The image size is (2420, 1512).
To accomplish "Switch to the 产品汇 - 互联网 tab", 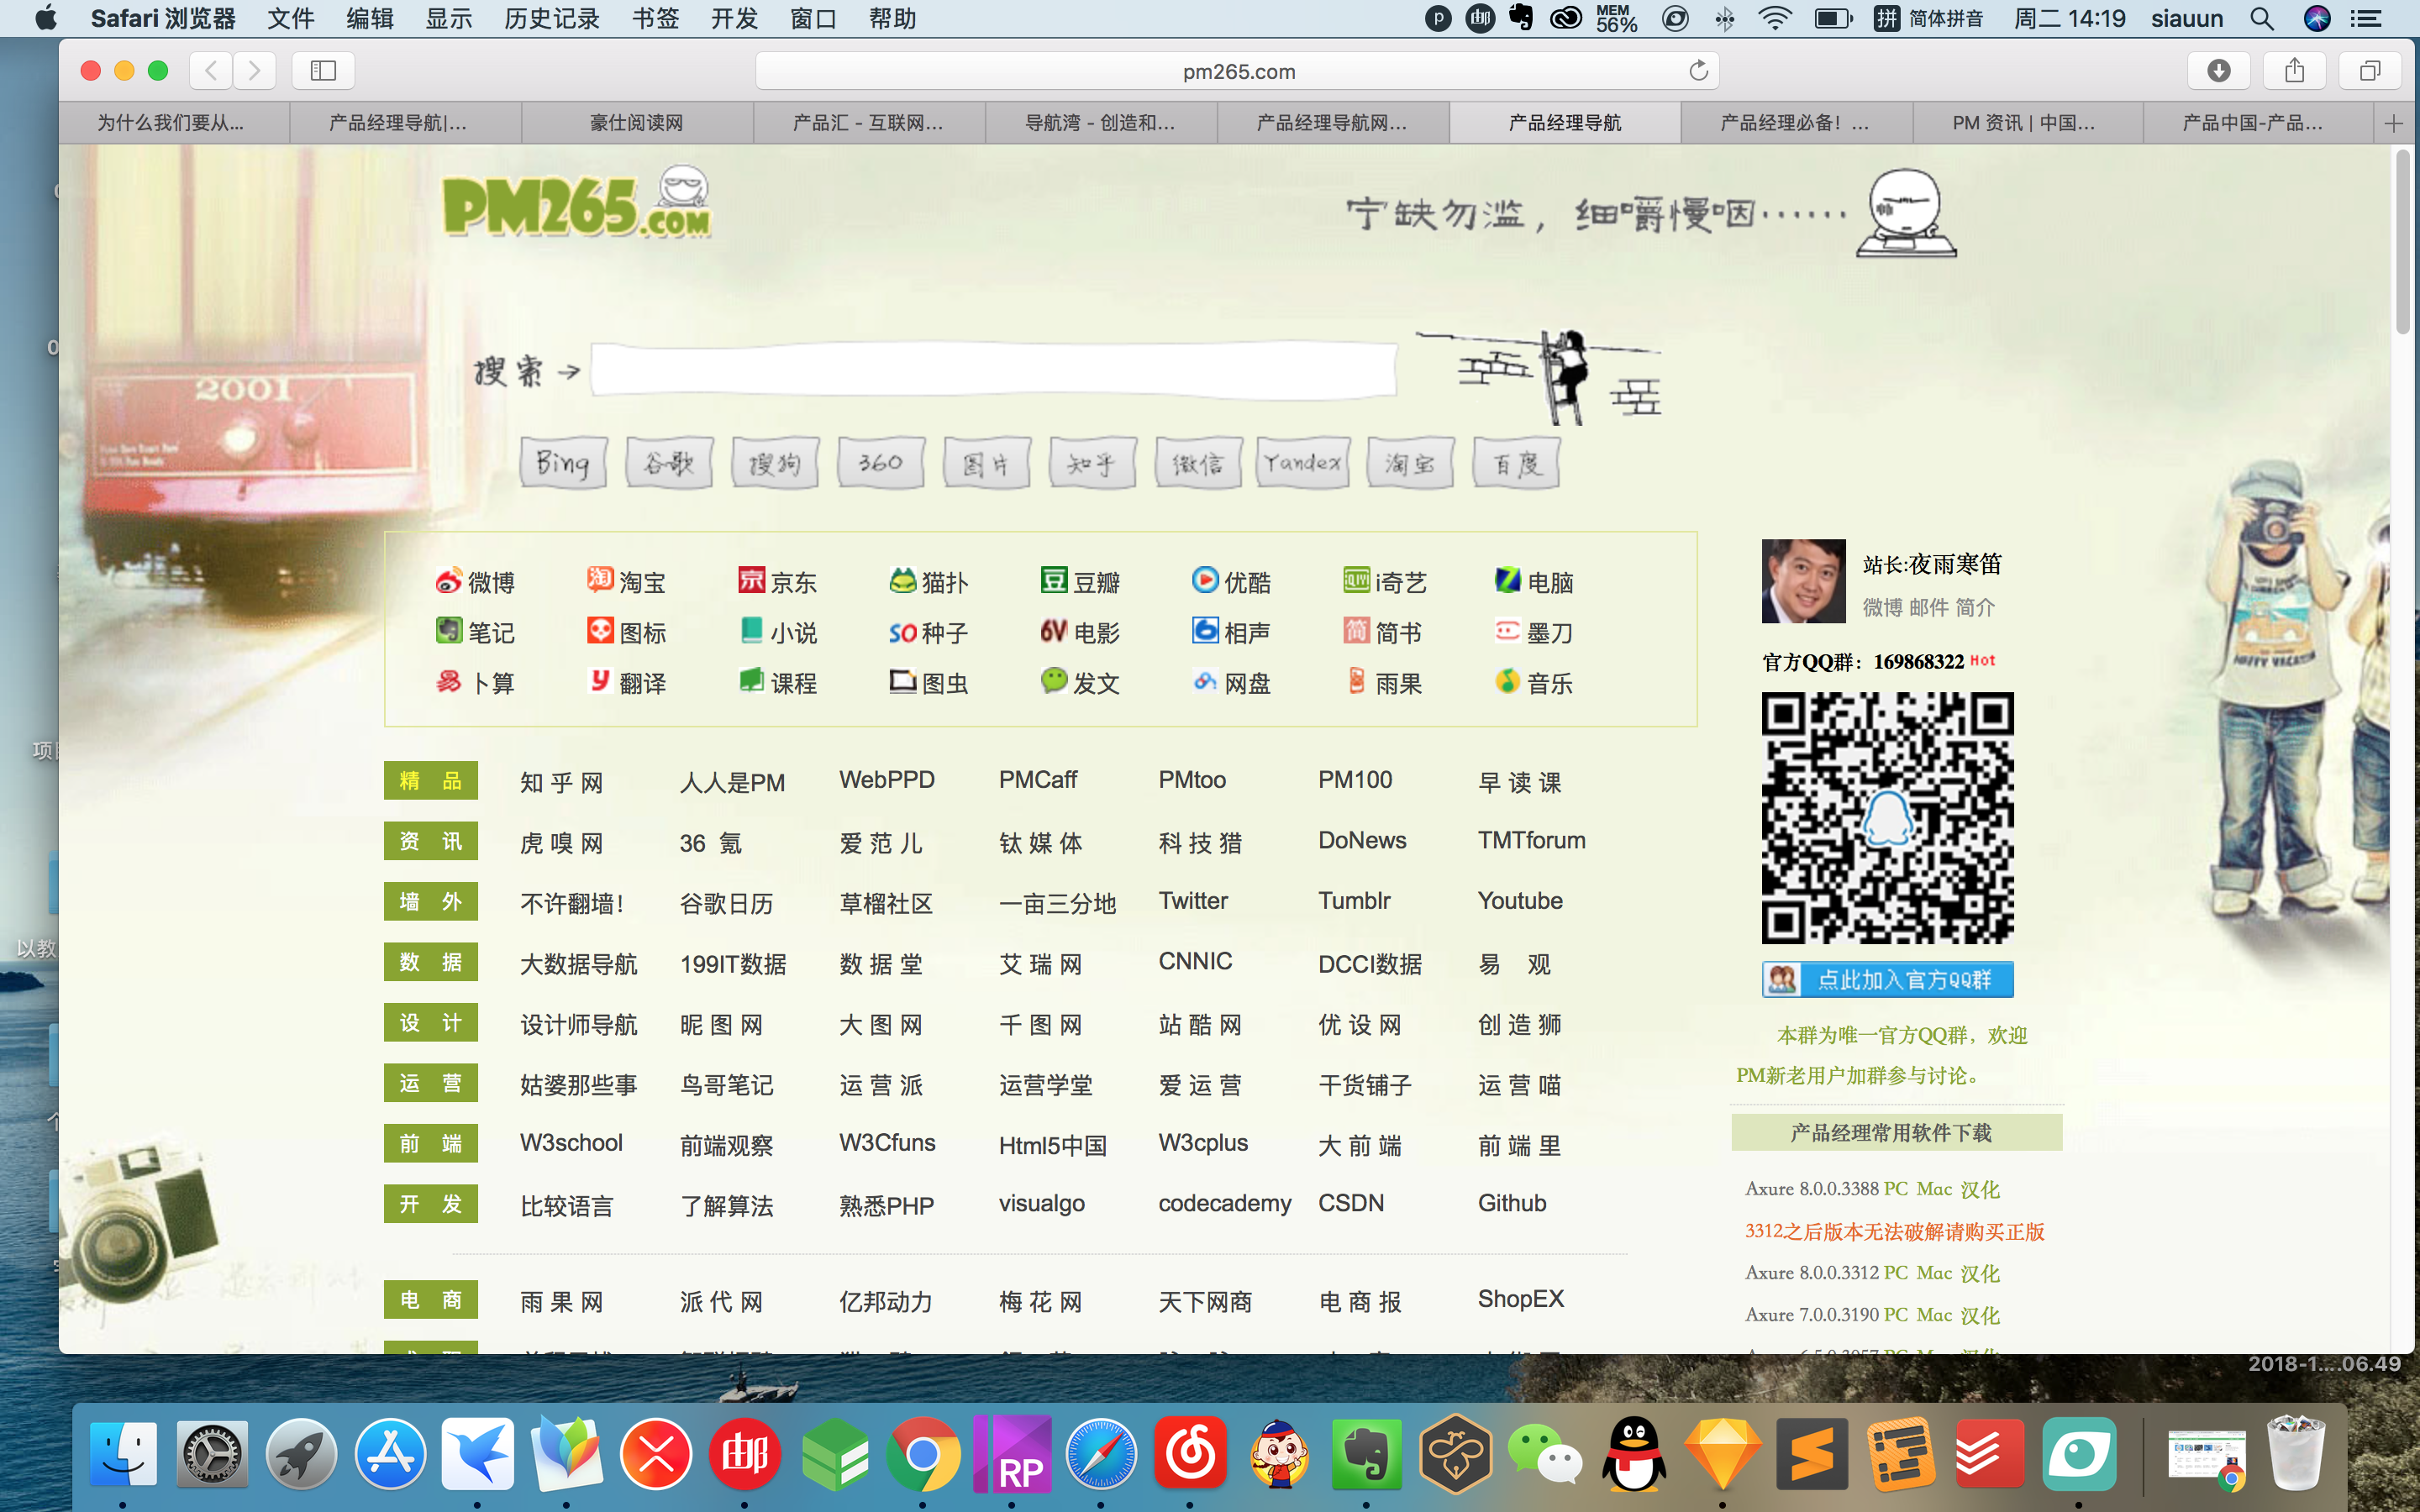I will (x=869, y=123).
